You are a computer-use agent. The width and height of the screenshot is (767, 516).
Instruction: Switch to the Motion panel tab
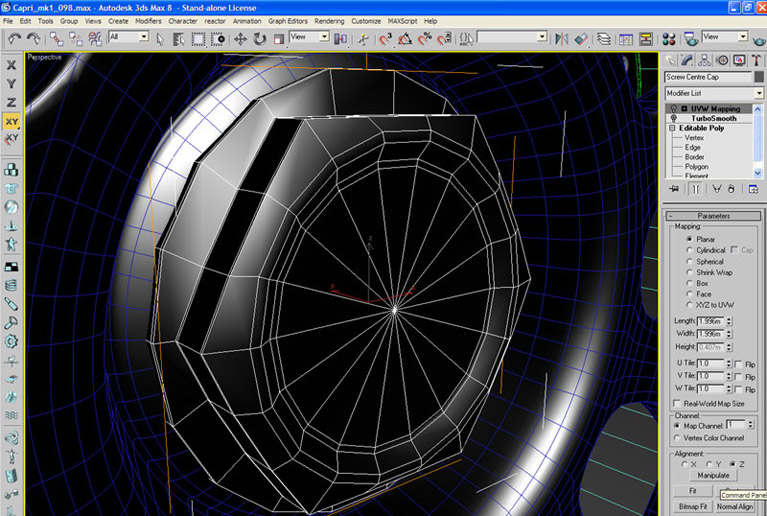point(722,60)
